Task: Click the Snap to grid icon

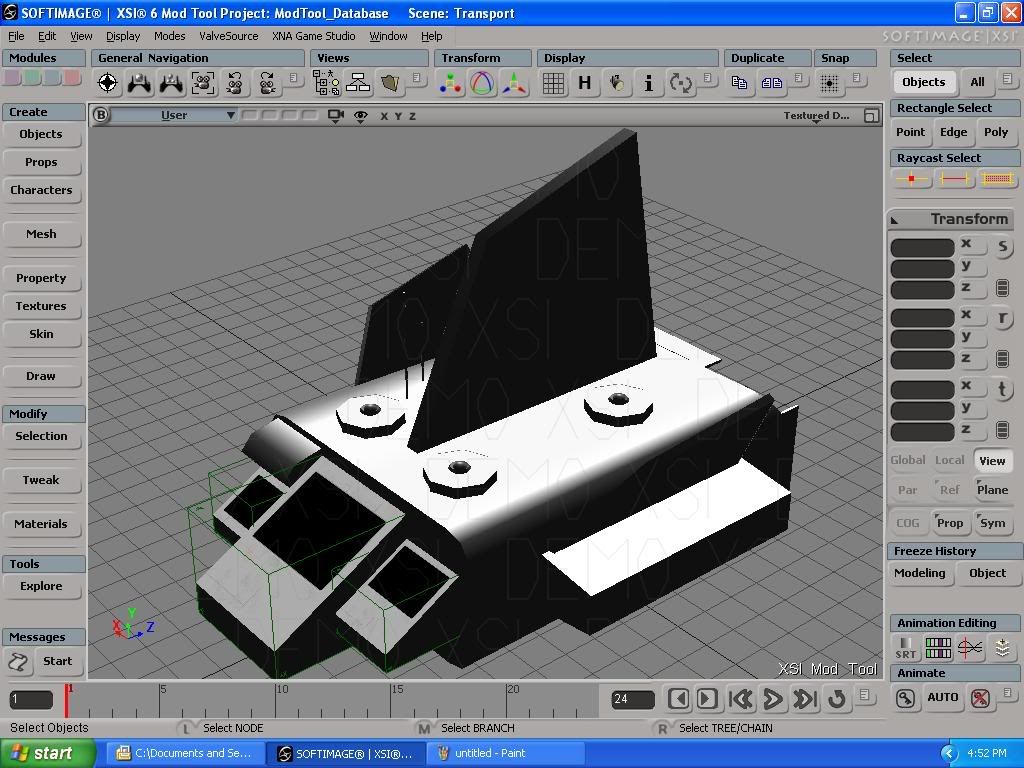Action: click(x=829, y=83)
